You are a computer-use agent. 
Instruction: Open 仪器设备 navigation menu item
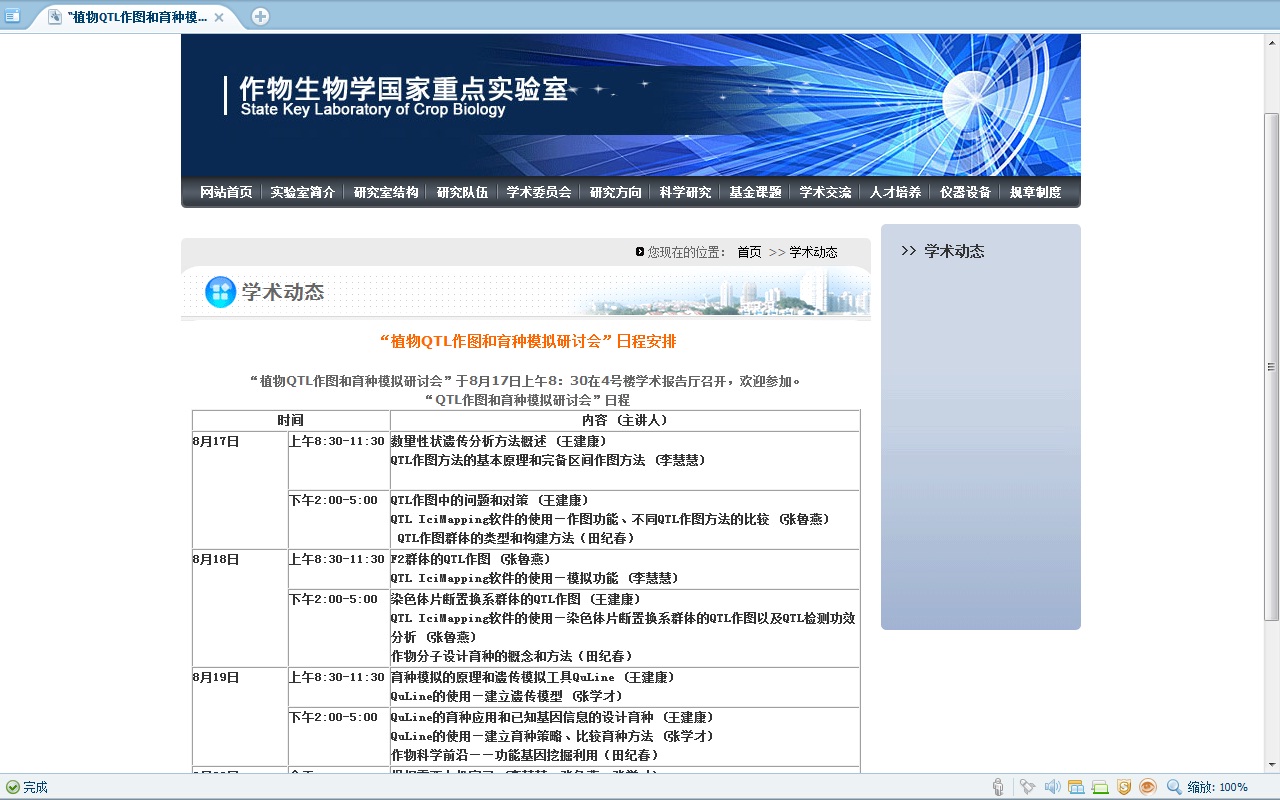click(965, 192)
